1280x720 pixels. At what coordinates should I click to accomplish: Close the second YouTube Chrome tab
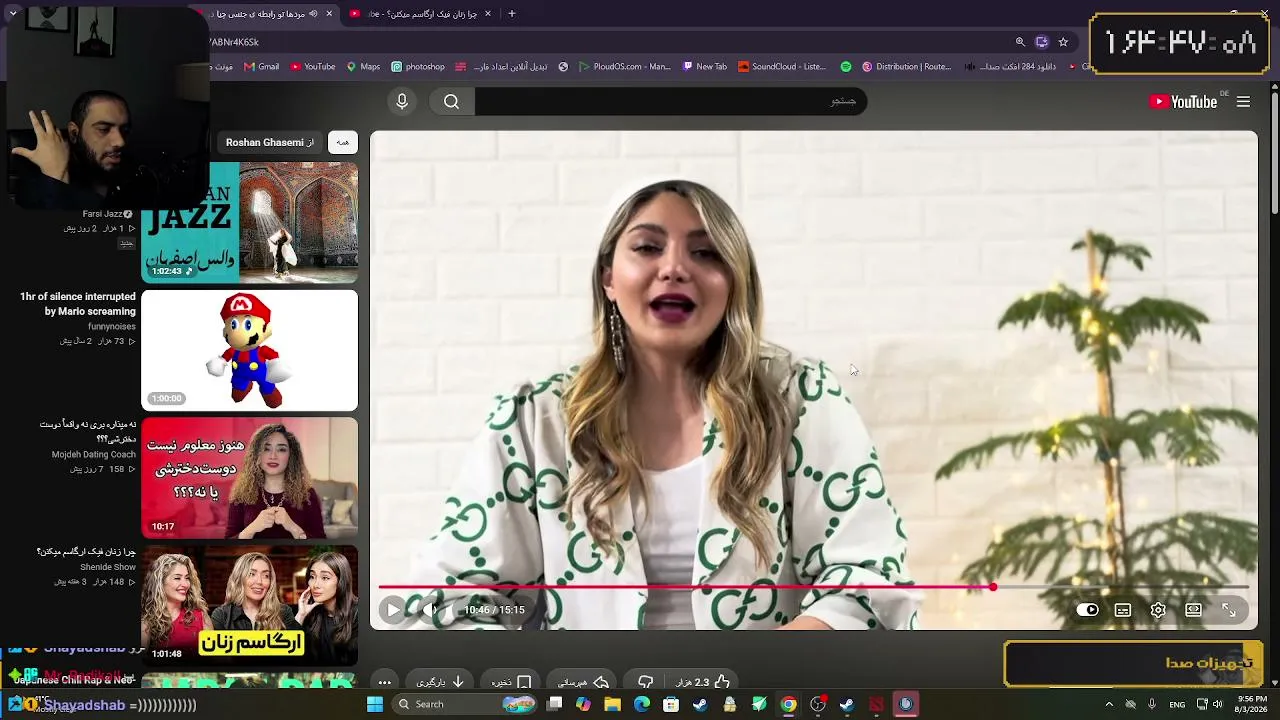(x=487, y=14)
